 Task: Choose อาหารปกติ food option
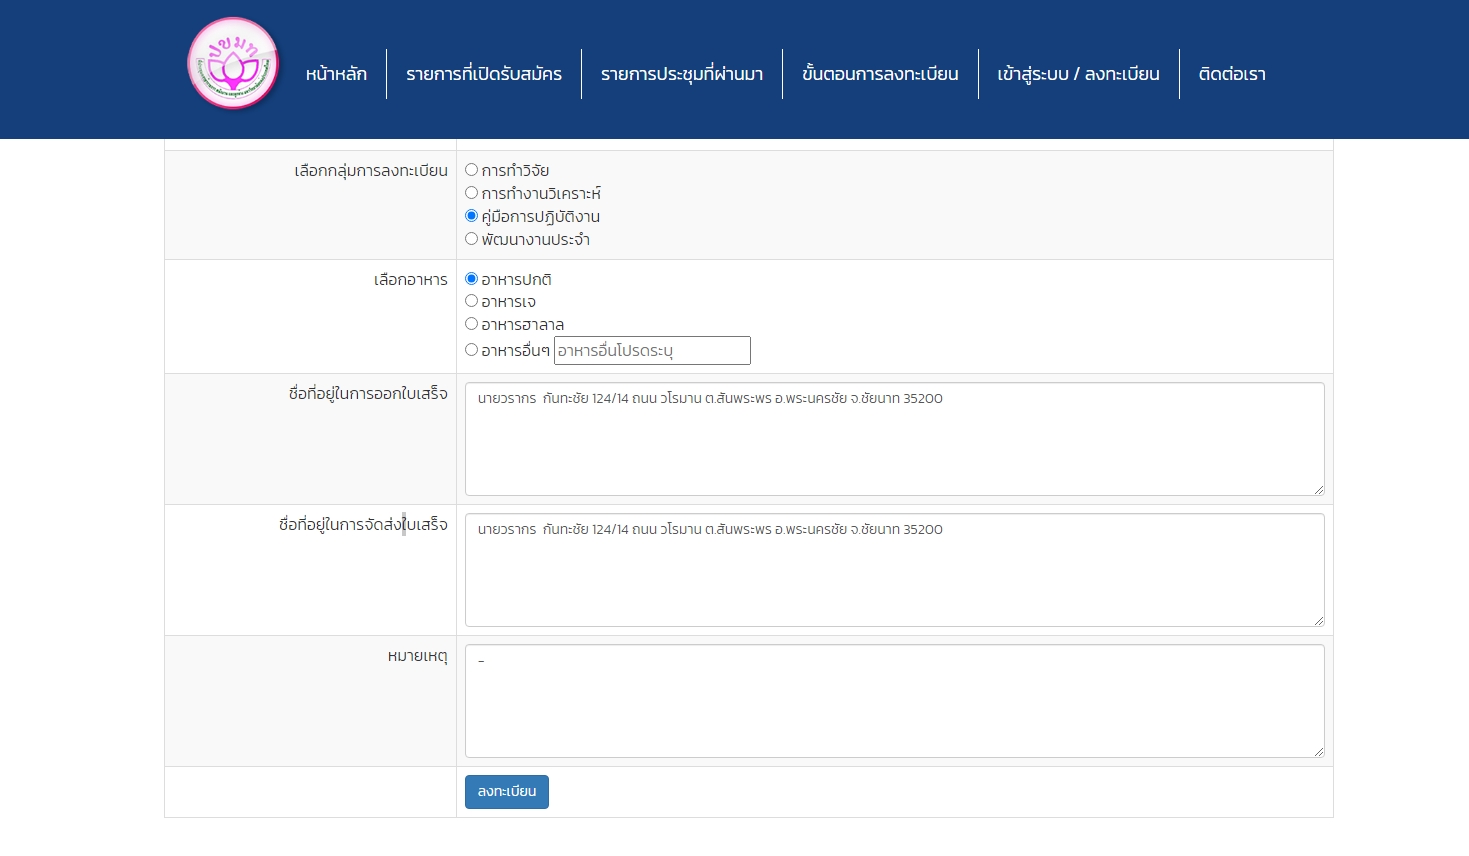point(471,279)
